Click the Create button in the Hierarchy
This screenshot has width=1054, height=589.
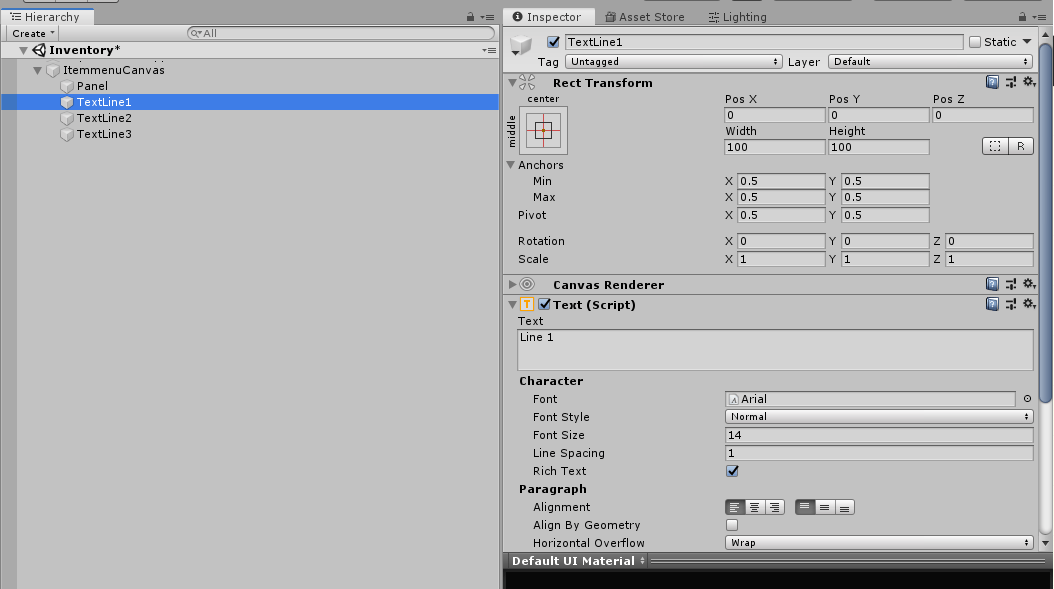click(x=31, y=32)
